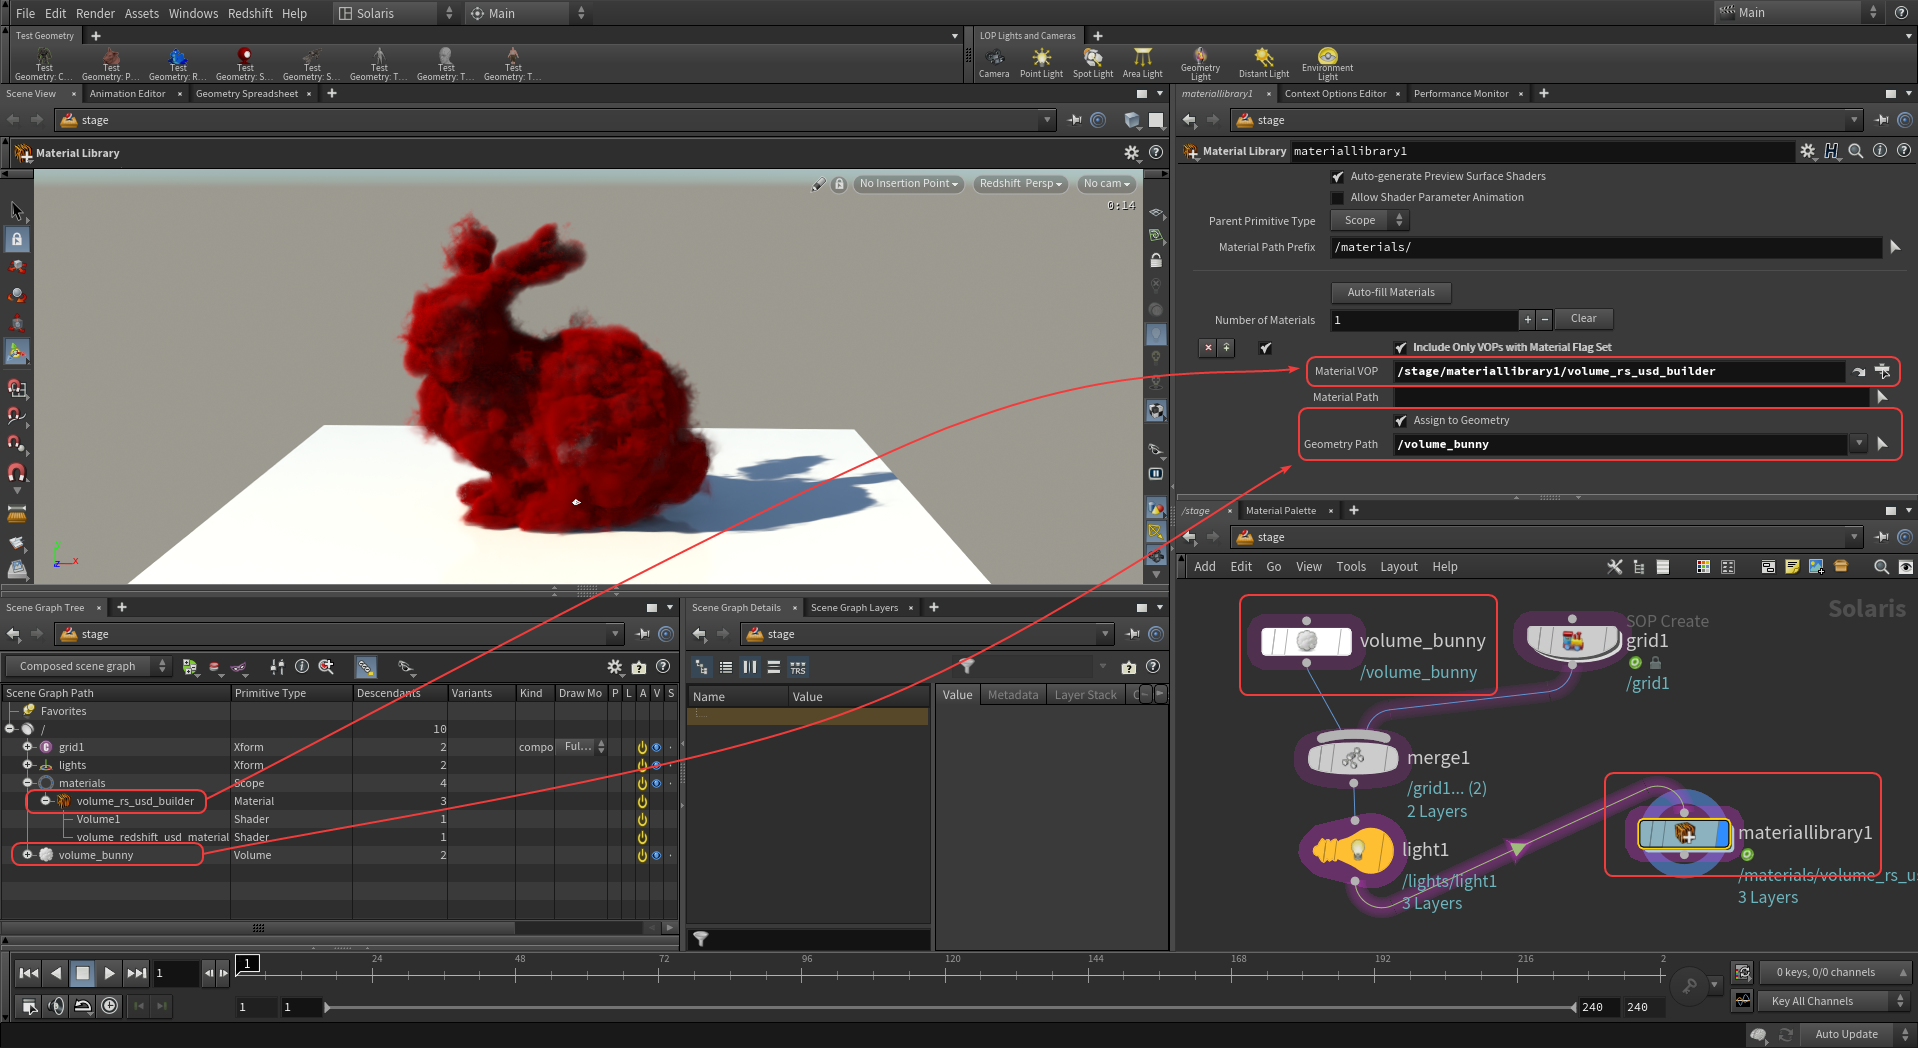Click the Auto-fill Materials button
This screenshot has width=1918, height=1048.
(1391, 293)
